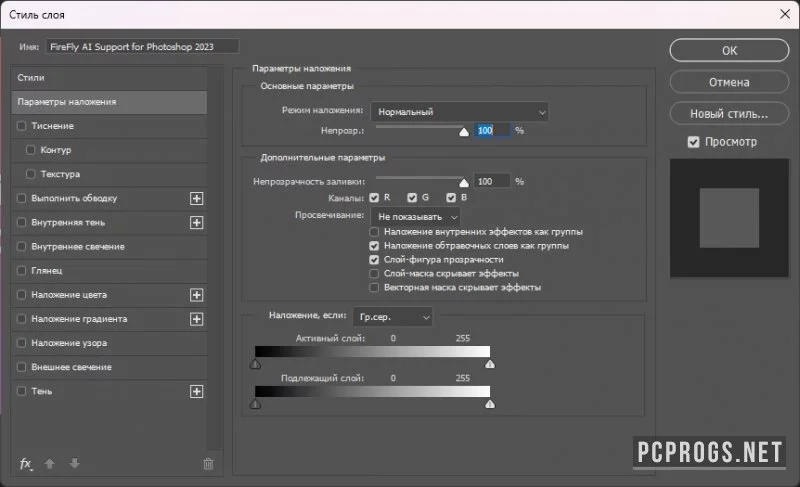Uncheck the G channel checkbox
Viewport: 800px width, 487px height.
click(412, 197)
